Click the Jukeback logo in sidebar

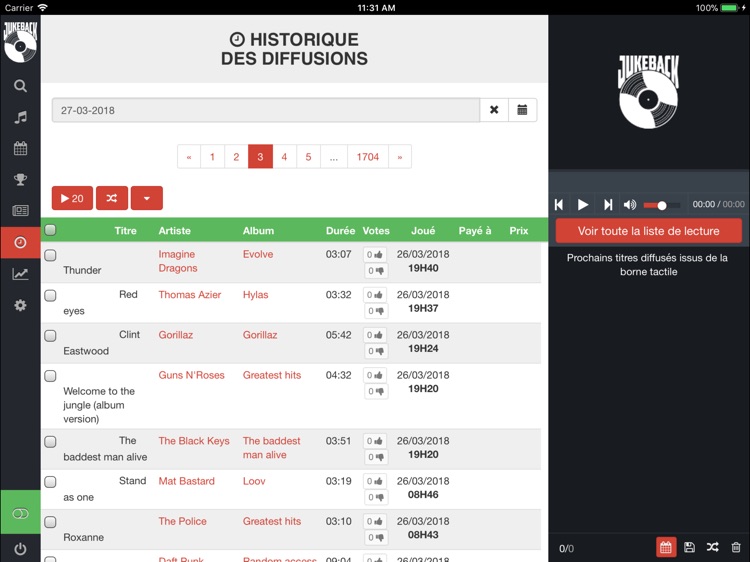click(x=20, y=42)
